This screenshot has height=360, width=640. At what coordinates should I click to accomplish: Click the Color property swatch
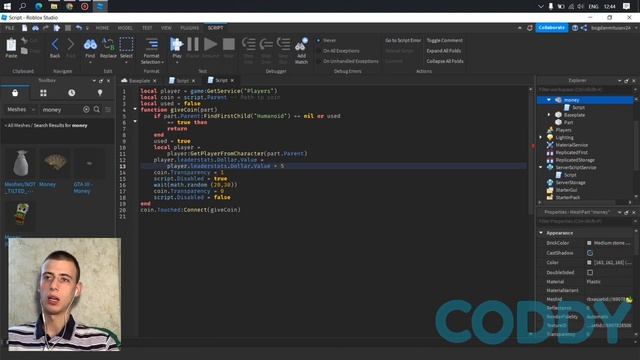coord(589,262)
